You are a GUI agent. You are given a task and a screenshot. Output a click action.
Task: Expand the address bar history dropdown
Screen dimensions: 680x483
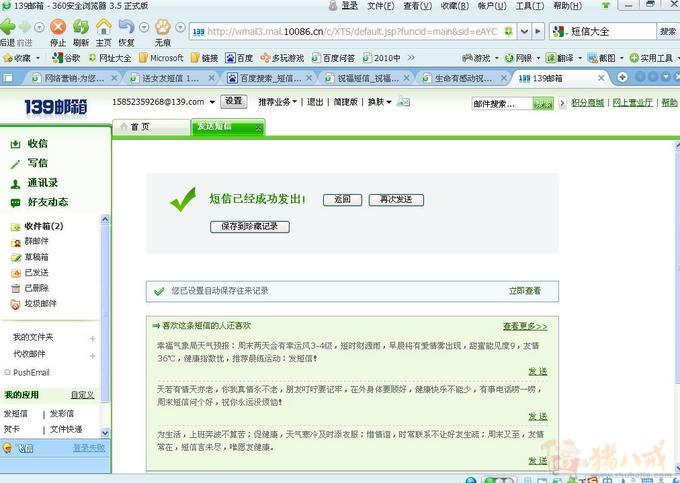pos(524,31)
